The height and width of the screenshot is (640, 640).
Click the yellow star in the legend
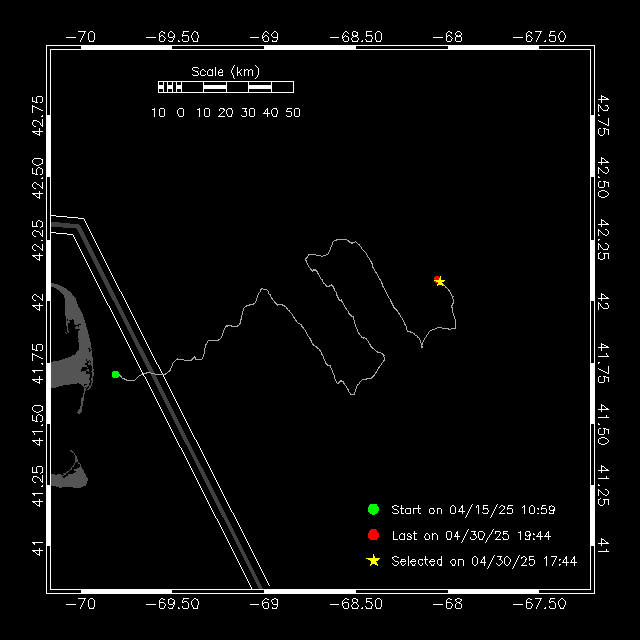pos(373,561)
